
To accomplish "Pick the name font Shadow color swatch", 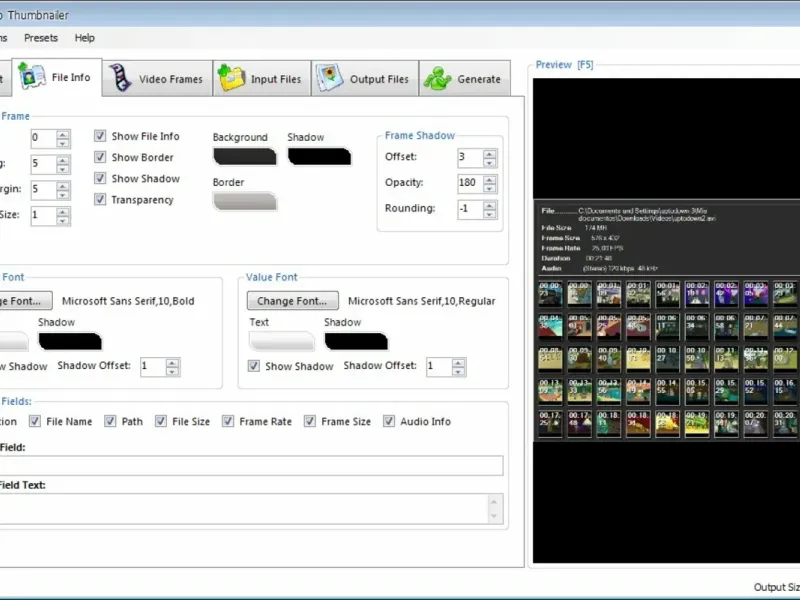I will click(70, 341).
